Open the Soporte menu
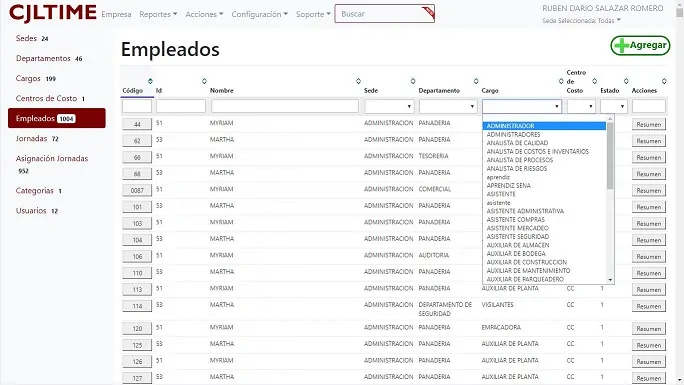The width and height of the screenshot is (684, 385). (313, 14)
